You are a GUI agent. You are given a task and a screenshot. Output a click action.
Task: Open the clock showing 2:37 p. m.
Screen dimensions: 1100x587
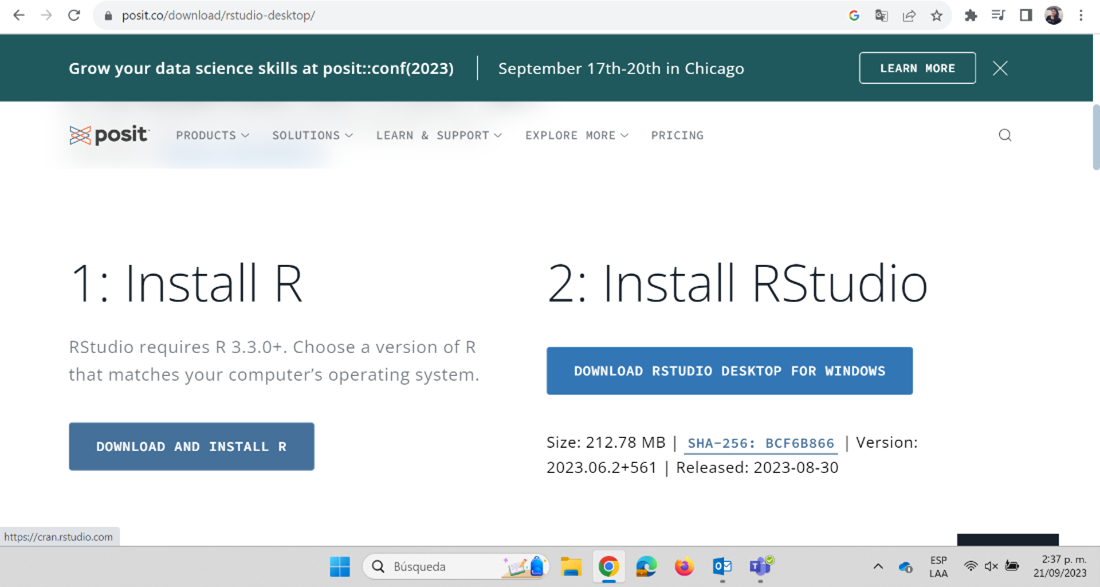click(1060, 567)
